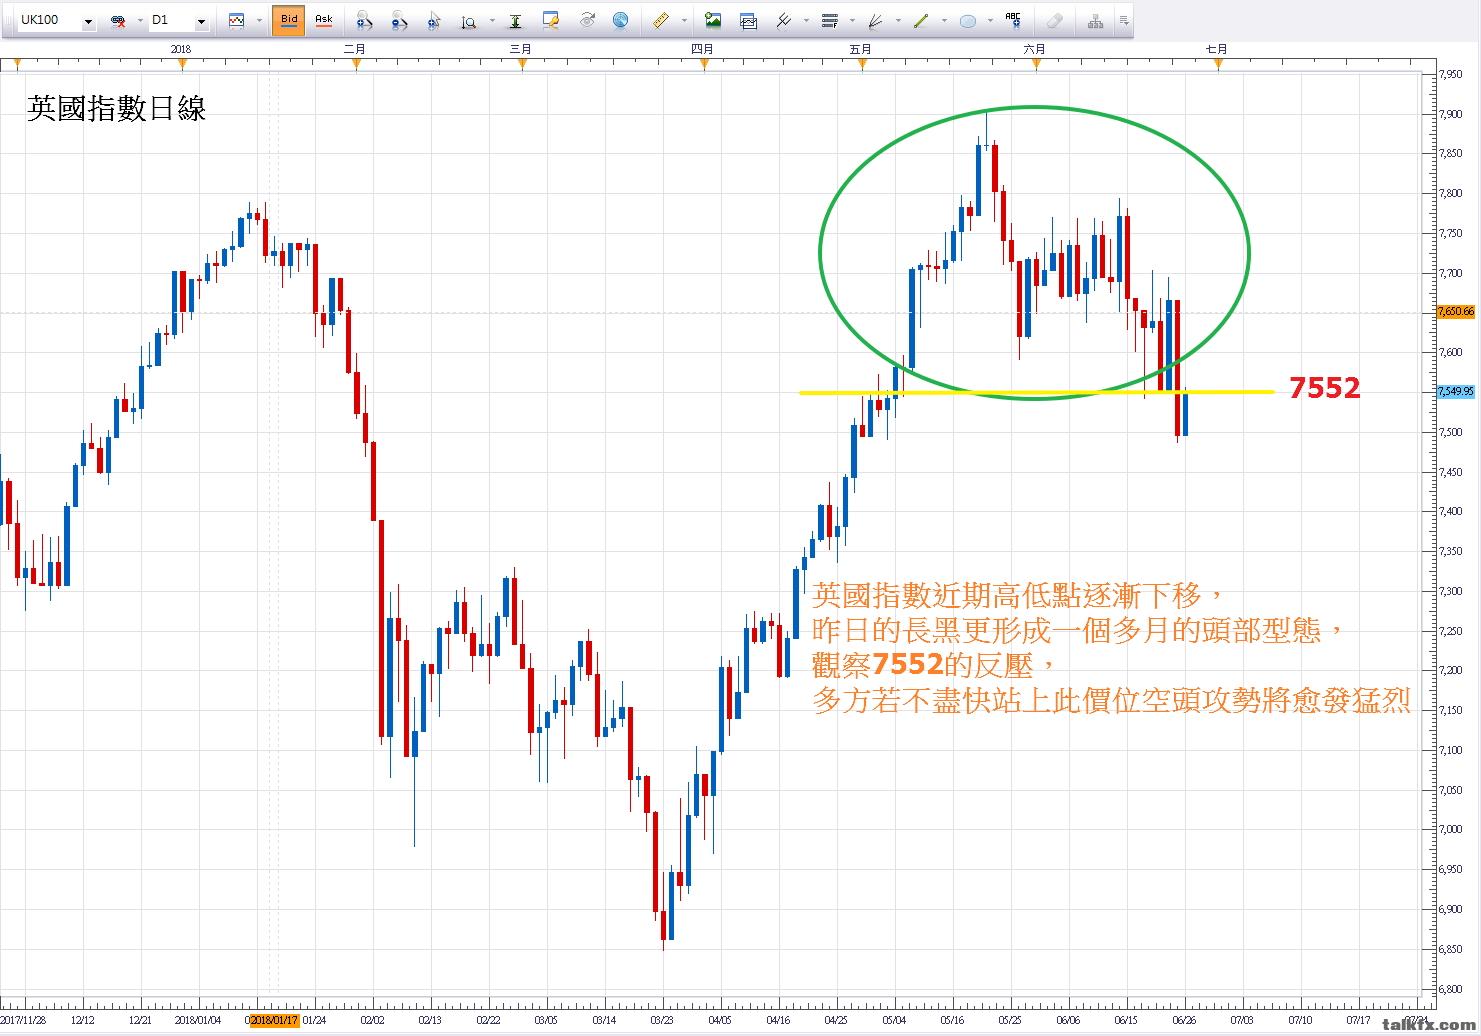The image size is (1481, 1036).
Task: Click the July (七月) timeline marker
Action: coord(1218,64)
